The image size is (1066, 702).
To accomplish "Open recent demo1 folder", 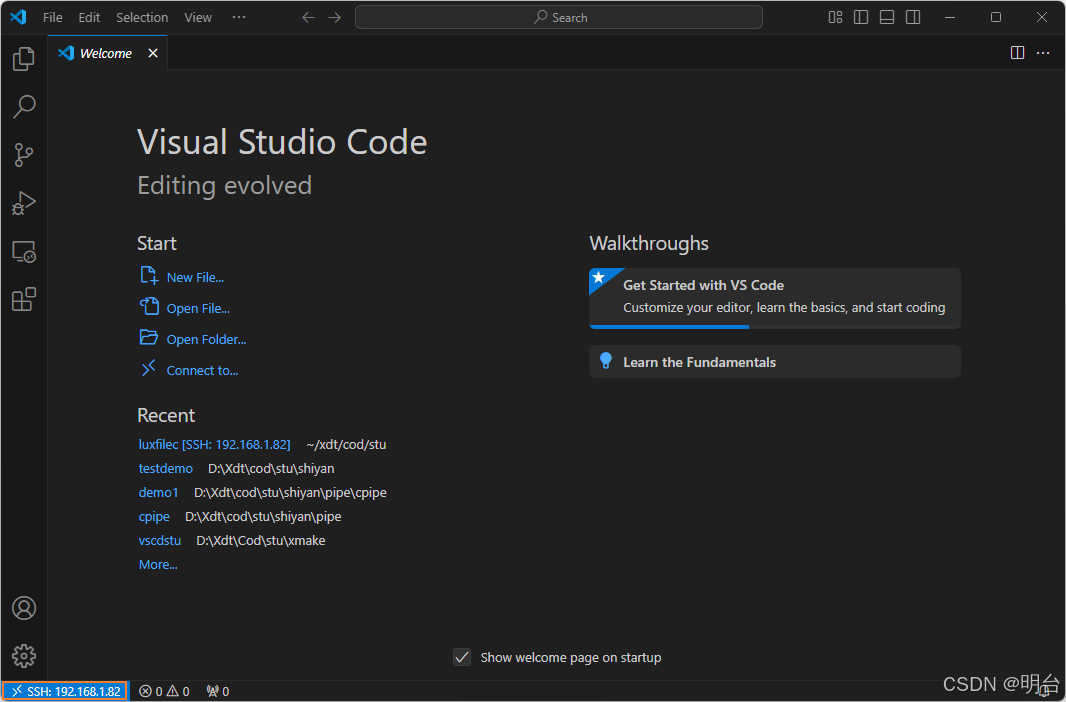I will point(158,493).
